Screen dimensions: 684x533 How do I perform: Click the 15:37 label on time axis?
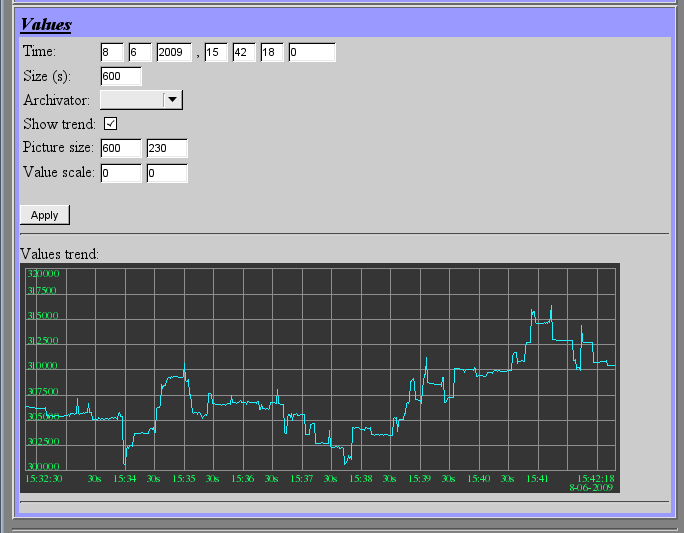301,479
